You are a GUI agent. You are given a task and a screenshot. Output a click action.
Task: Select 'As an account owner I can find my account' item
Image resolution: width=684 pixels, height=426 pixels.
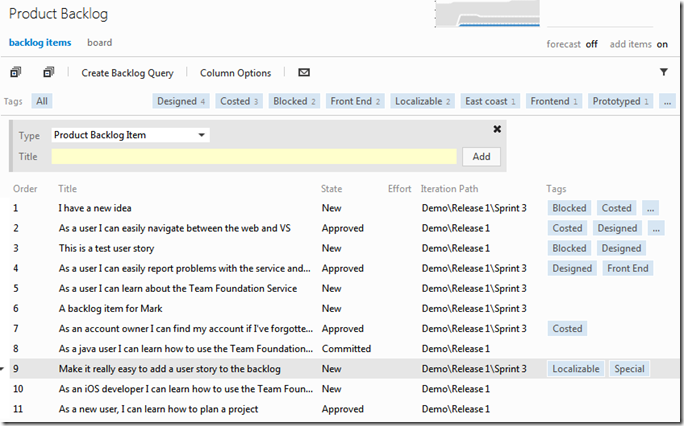tap(185, 328)
